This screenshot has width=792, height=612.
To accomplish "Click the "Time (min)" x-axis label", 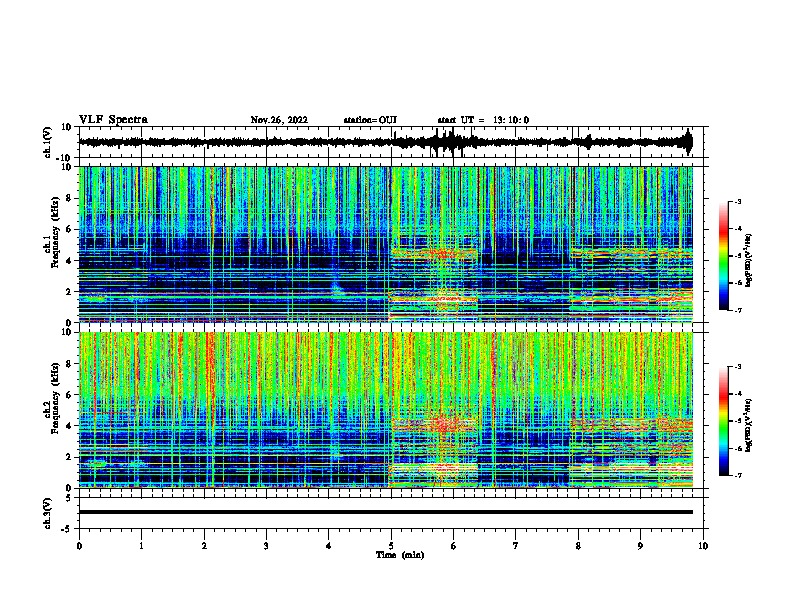I will click(400, 555).
